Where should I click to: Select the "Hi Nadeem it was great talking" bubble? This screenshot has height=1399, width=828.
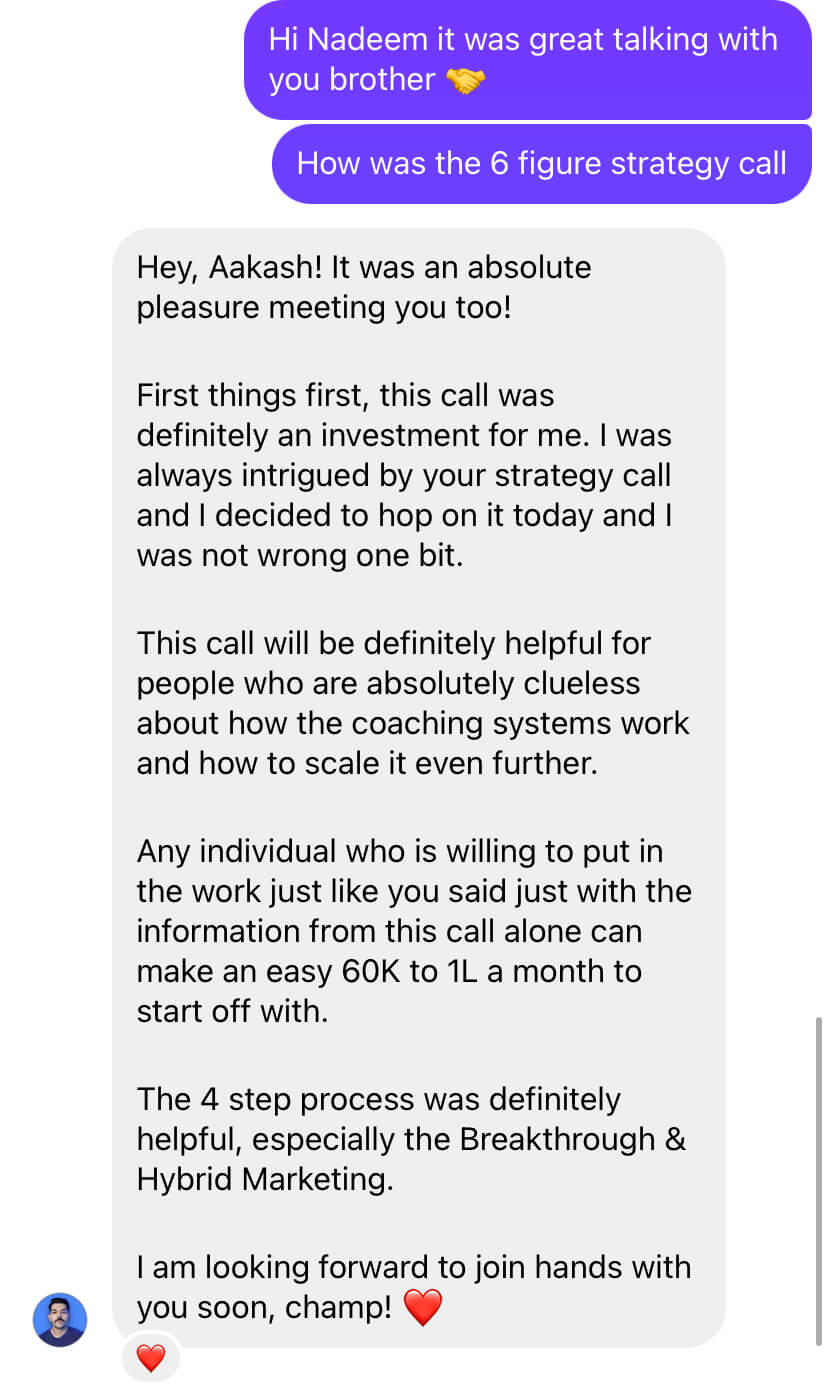[x=527, y=60]
